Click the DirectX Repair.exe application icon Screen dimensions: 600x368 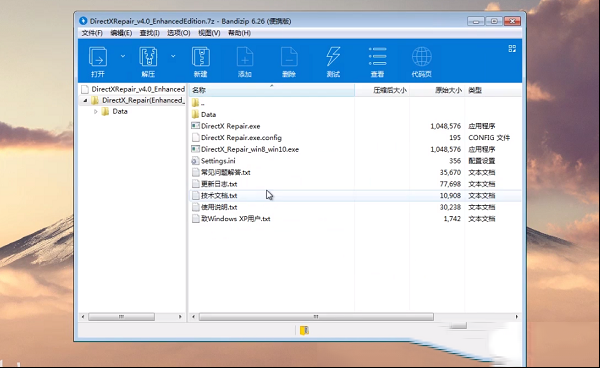point(195,126)
